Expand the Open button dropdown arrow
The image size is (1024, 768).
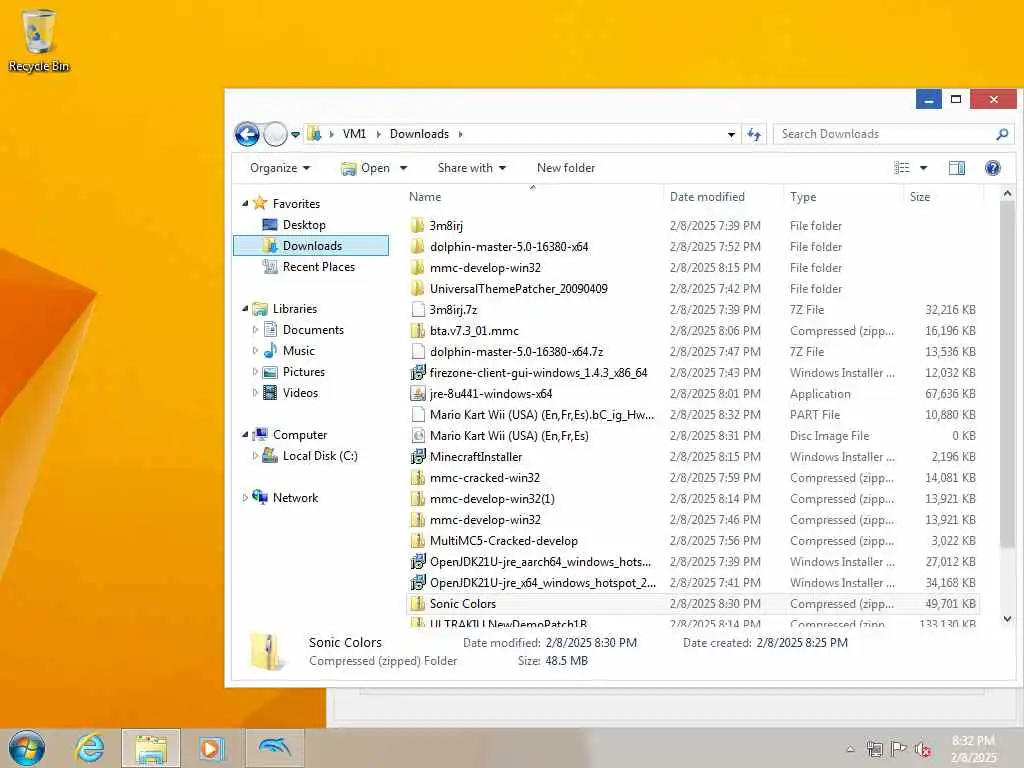[x=404, y=168]
